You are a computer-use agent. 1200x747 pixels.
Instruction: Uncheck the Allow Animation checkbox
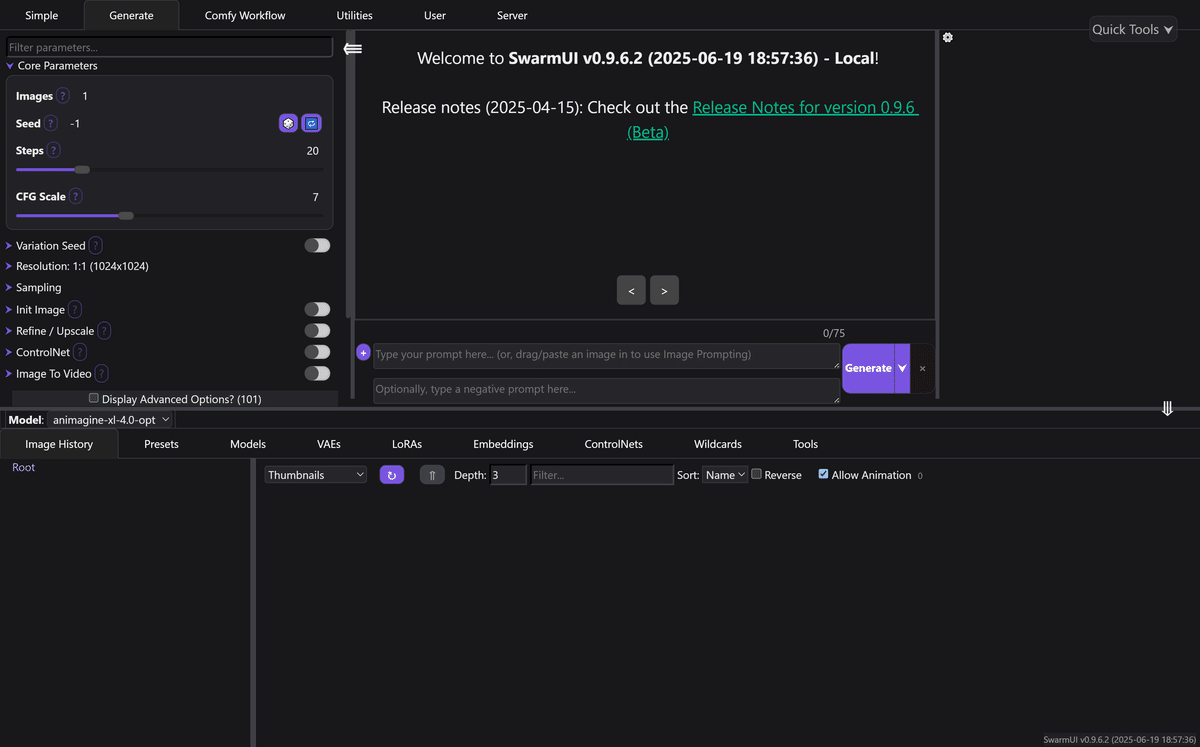(x=824, y=474)
